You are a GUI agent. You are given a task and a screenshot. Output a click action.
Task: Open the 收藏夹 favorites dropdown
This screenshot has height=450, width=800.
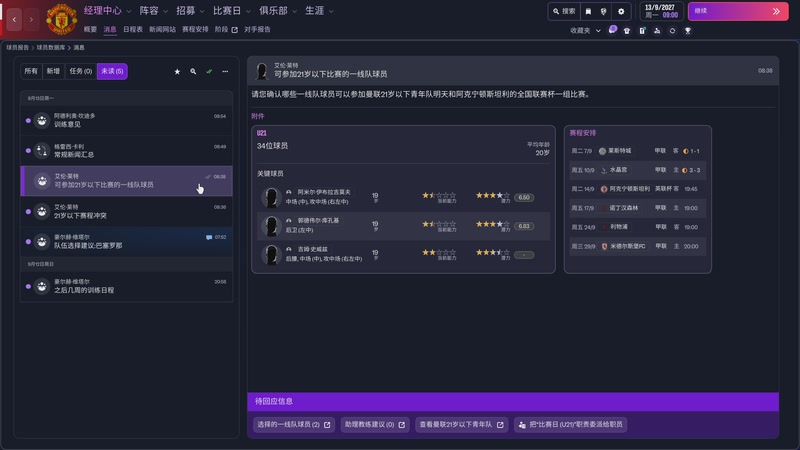(585, 31)
